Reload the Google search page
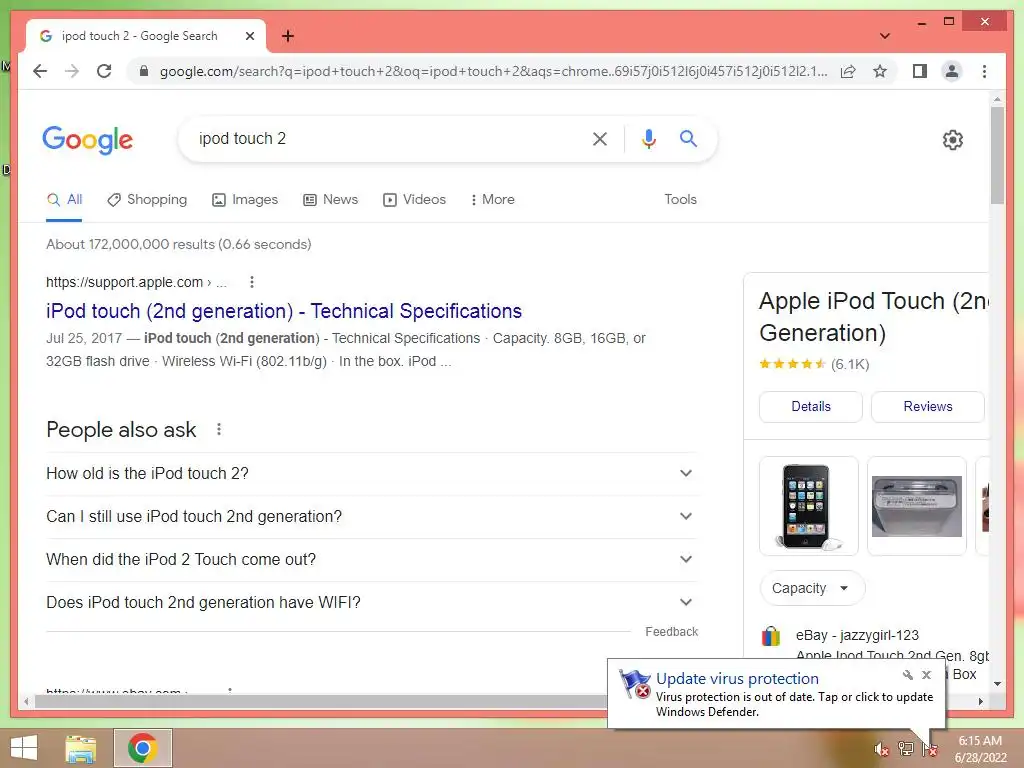The height and width of the screenshot is (768, 1024). coord(104,71)
